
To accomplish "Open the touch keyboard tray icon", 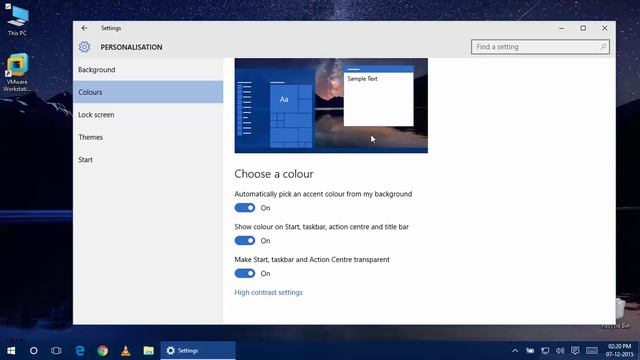I will pyautogui.click(x=592, y=351).
